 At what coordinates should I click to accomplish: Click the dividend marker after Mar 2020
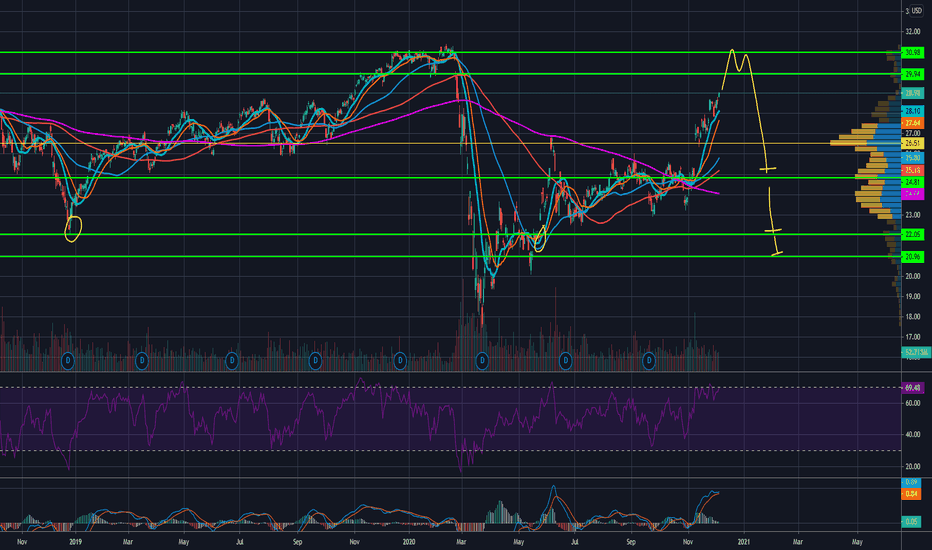click(482, 360)
